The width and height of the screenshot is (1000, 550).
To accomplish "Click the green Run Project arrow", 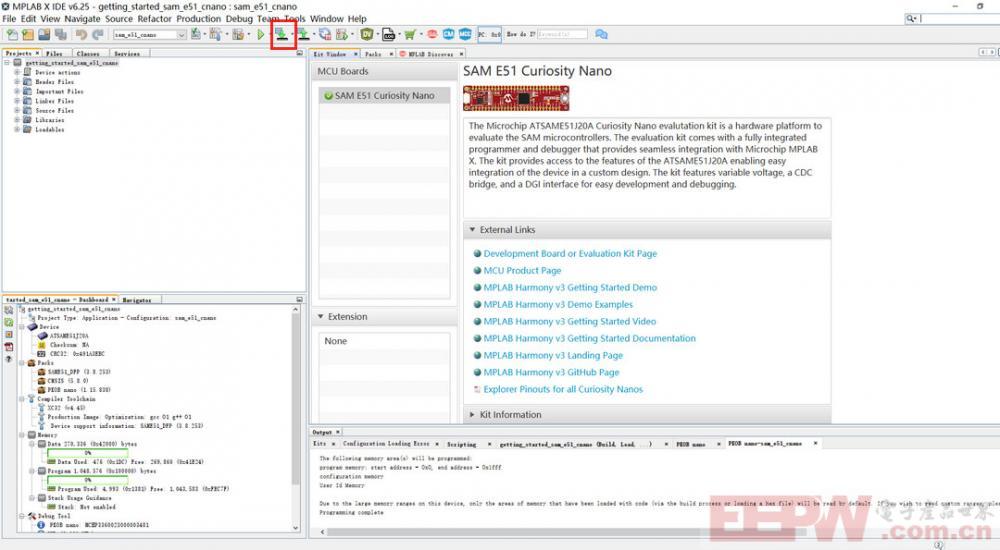I will click(261, 34).
